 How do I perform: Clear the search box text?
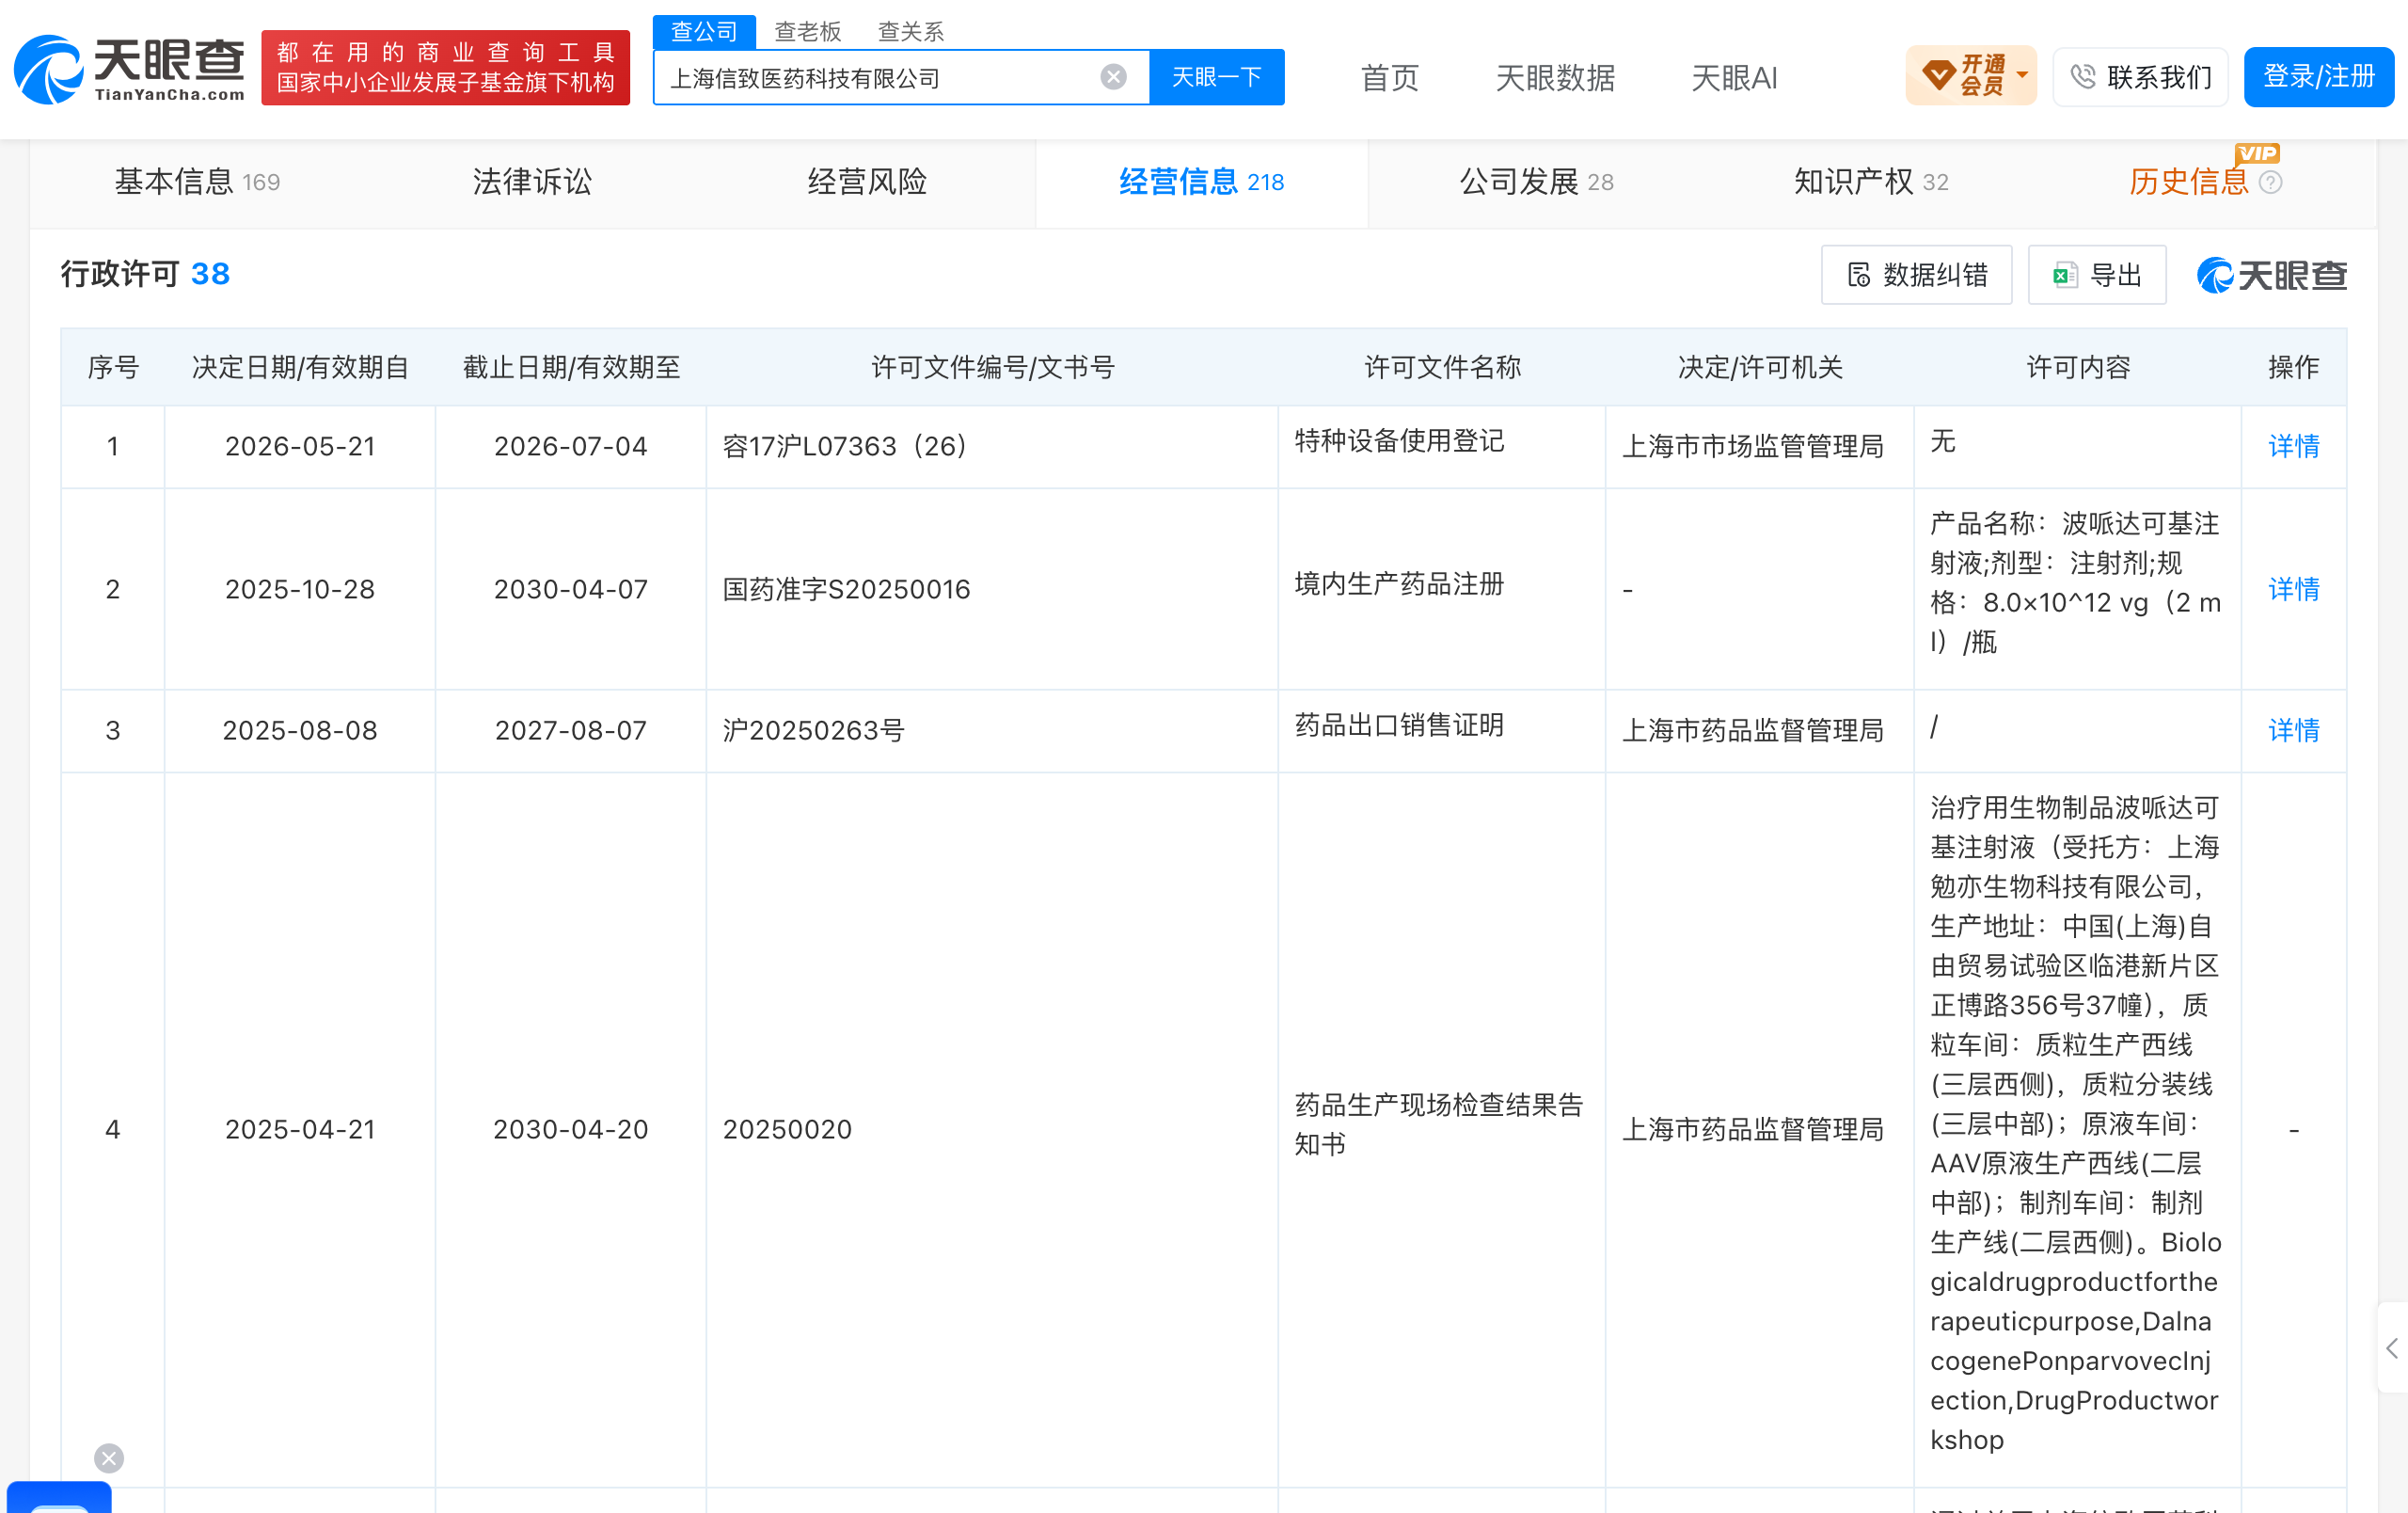coord(1113,77)
